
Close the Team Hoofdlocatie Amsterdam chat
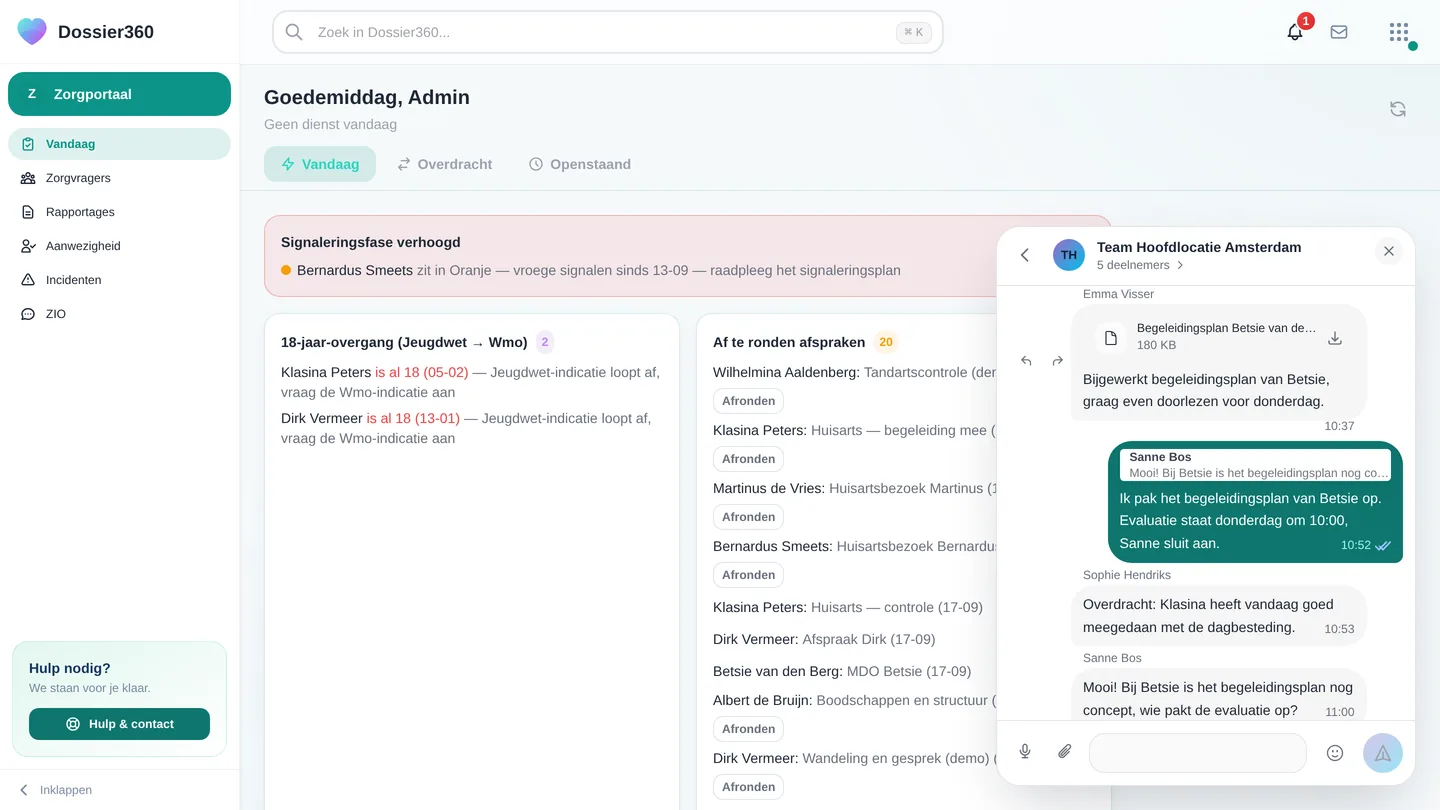1388,252
